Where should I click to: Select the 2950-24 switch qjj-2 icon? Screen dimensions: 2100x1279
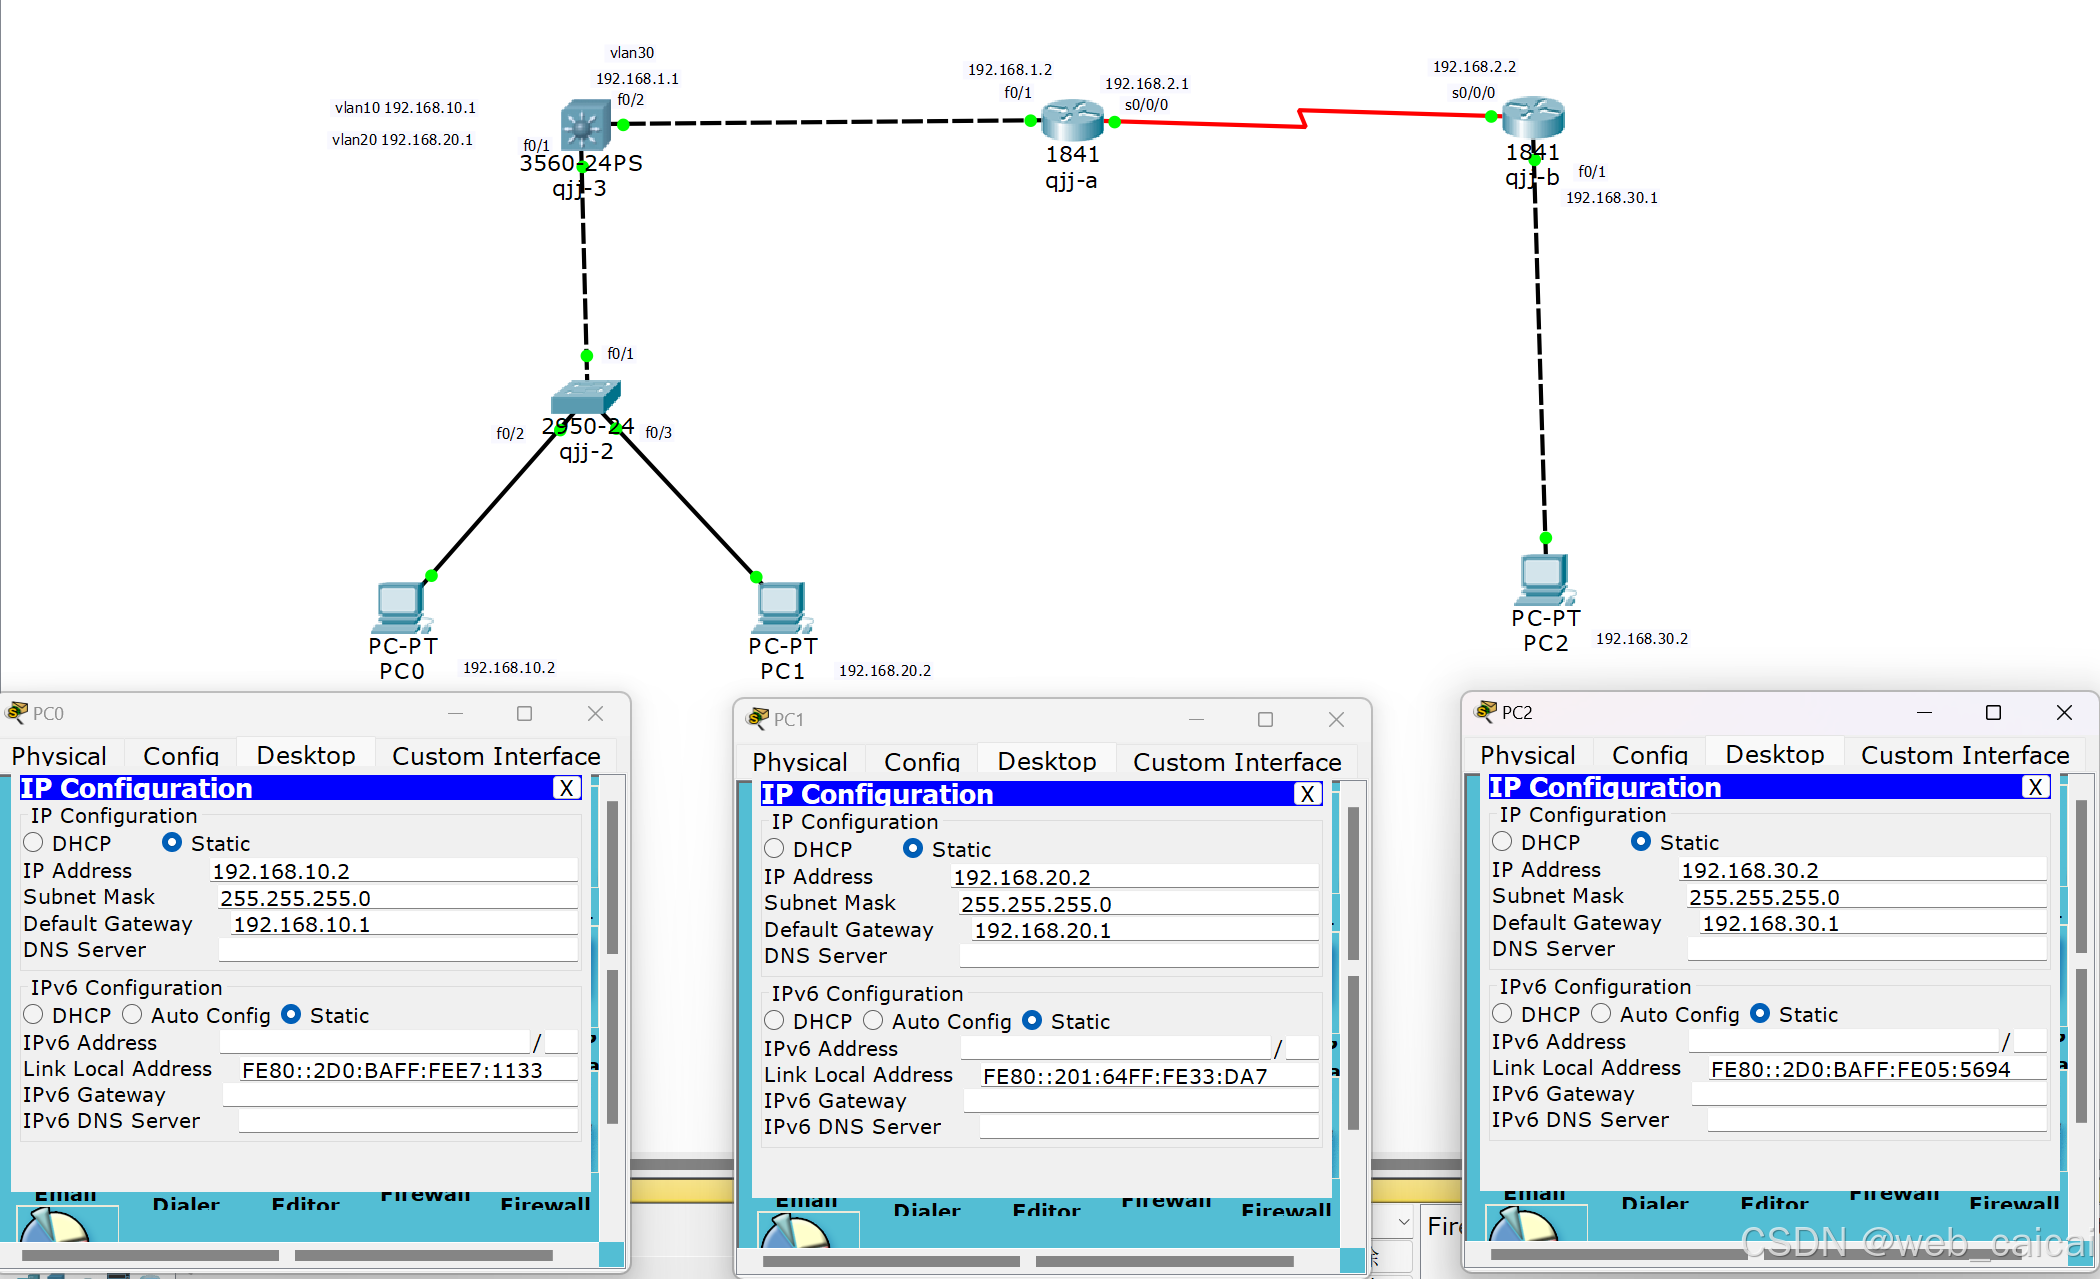click(585, 396)
